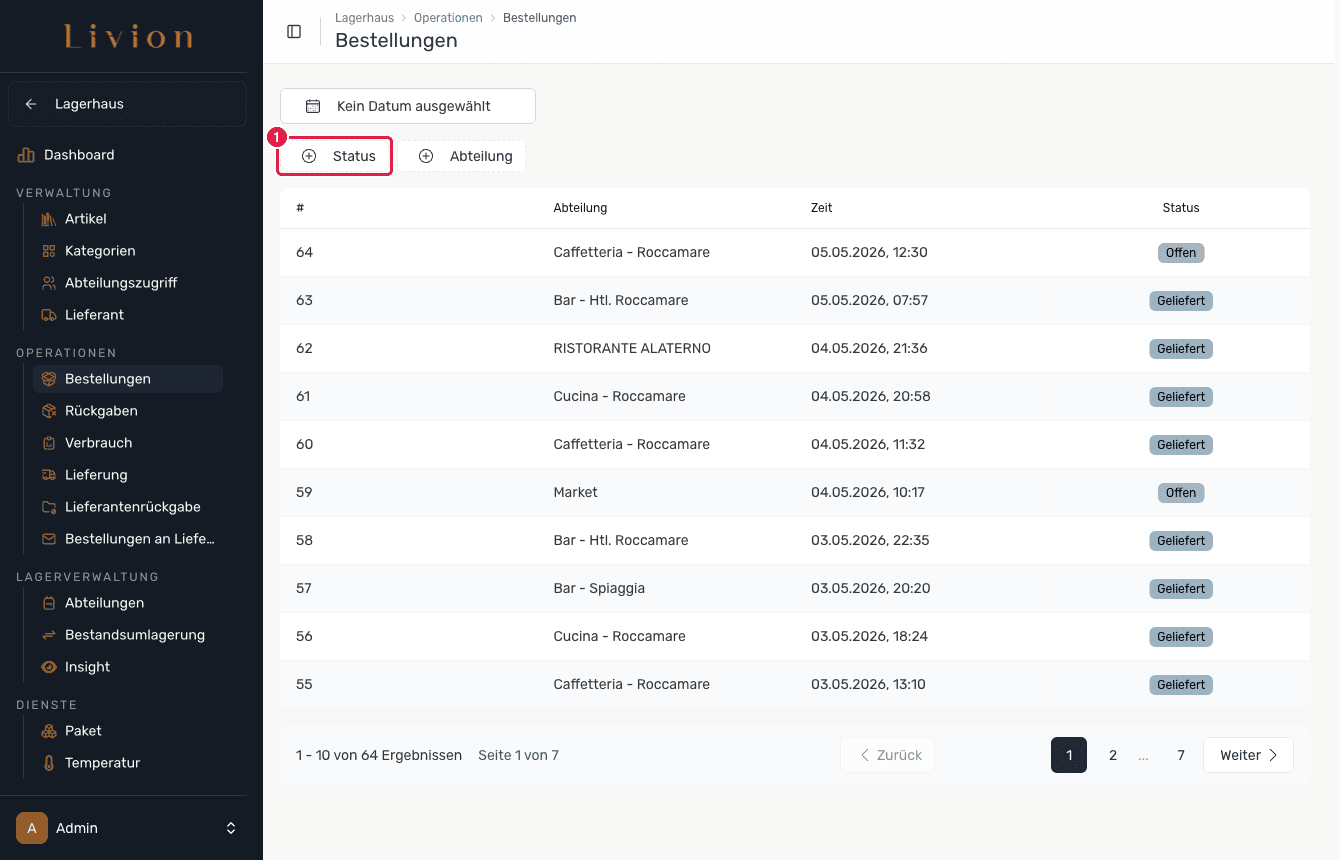This screenshot has width=1340, height=860.
Task: Click the Lagerhaus back button
Action: (127, 104)
